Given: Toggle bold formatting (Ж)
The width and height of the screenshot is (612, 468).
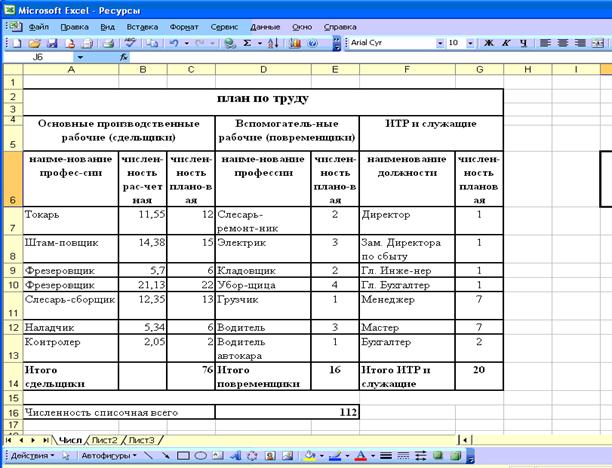Looking at the screenshot, I should click(x=488, y=43).
